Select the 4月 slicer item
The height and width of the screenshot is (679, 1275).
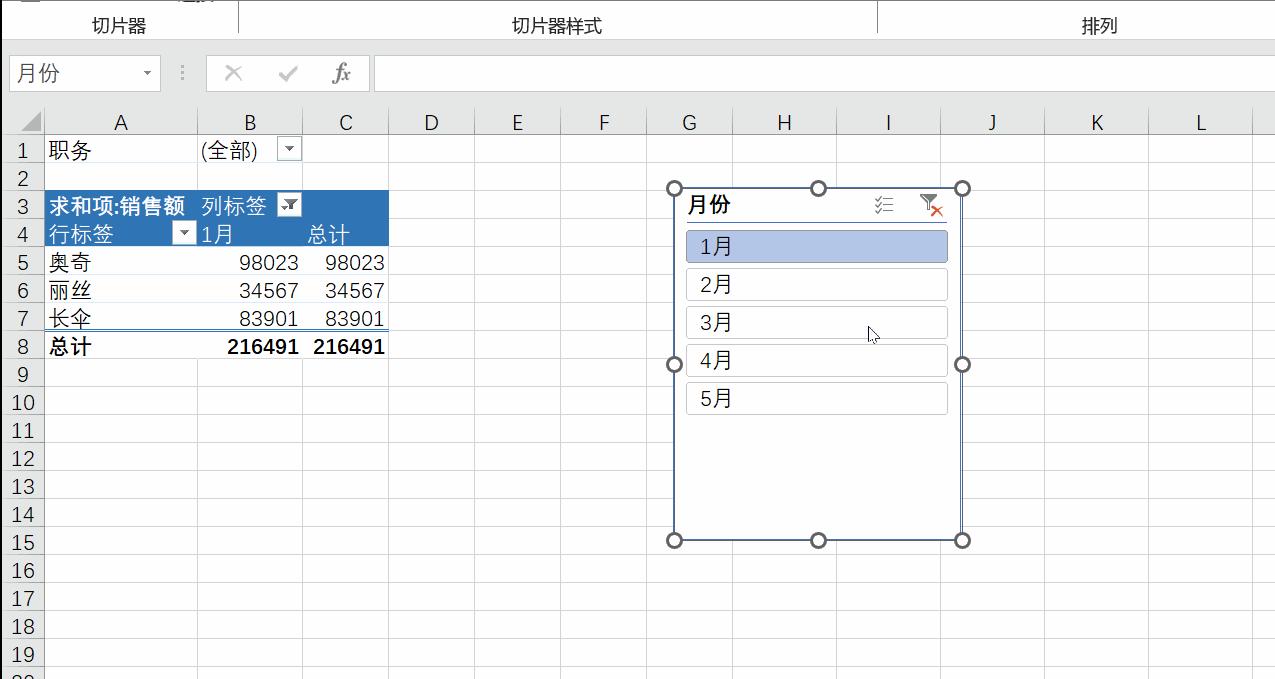click(816, 360)
